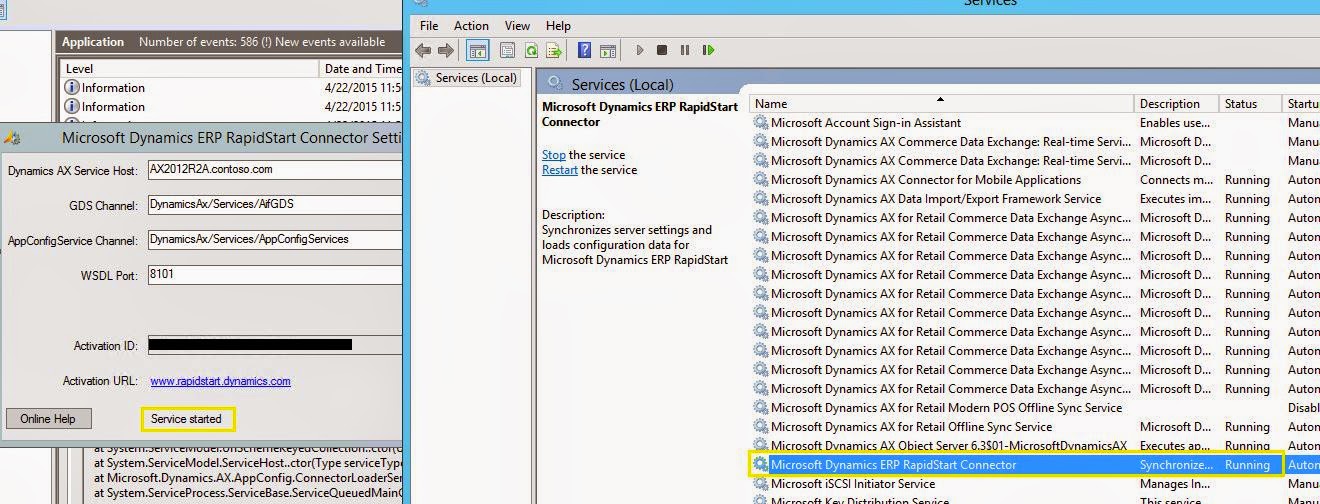Click the Forward arrow in Services toolbar
Image resolution: width=1320 pixels, height=504 pixels.
click(x=445, y=50)
